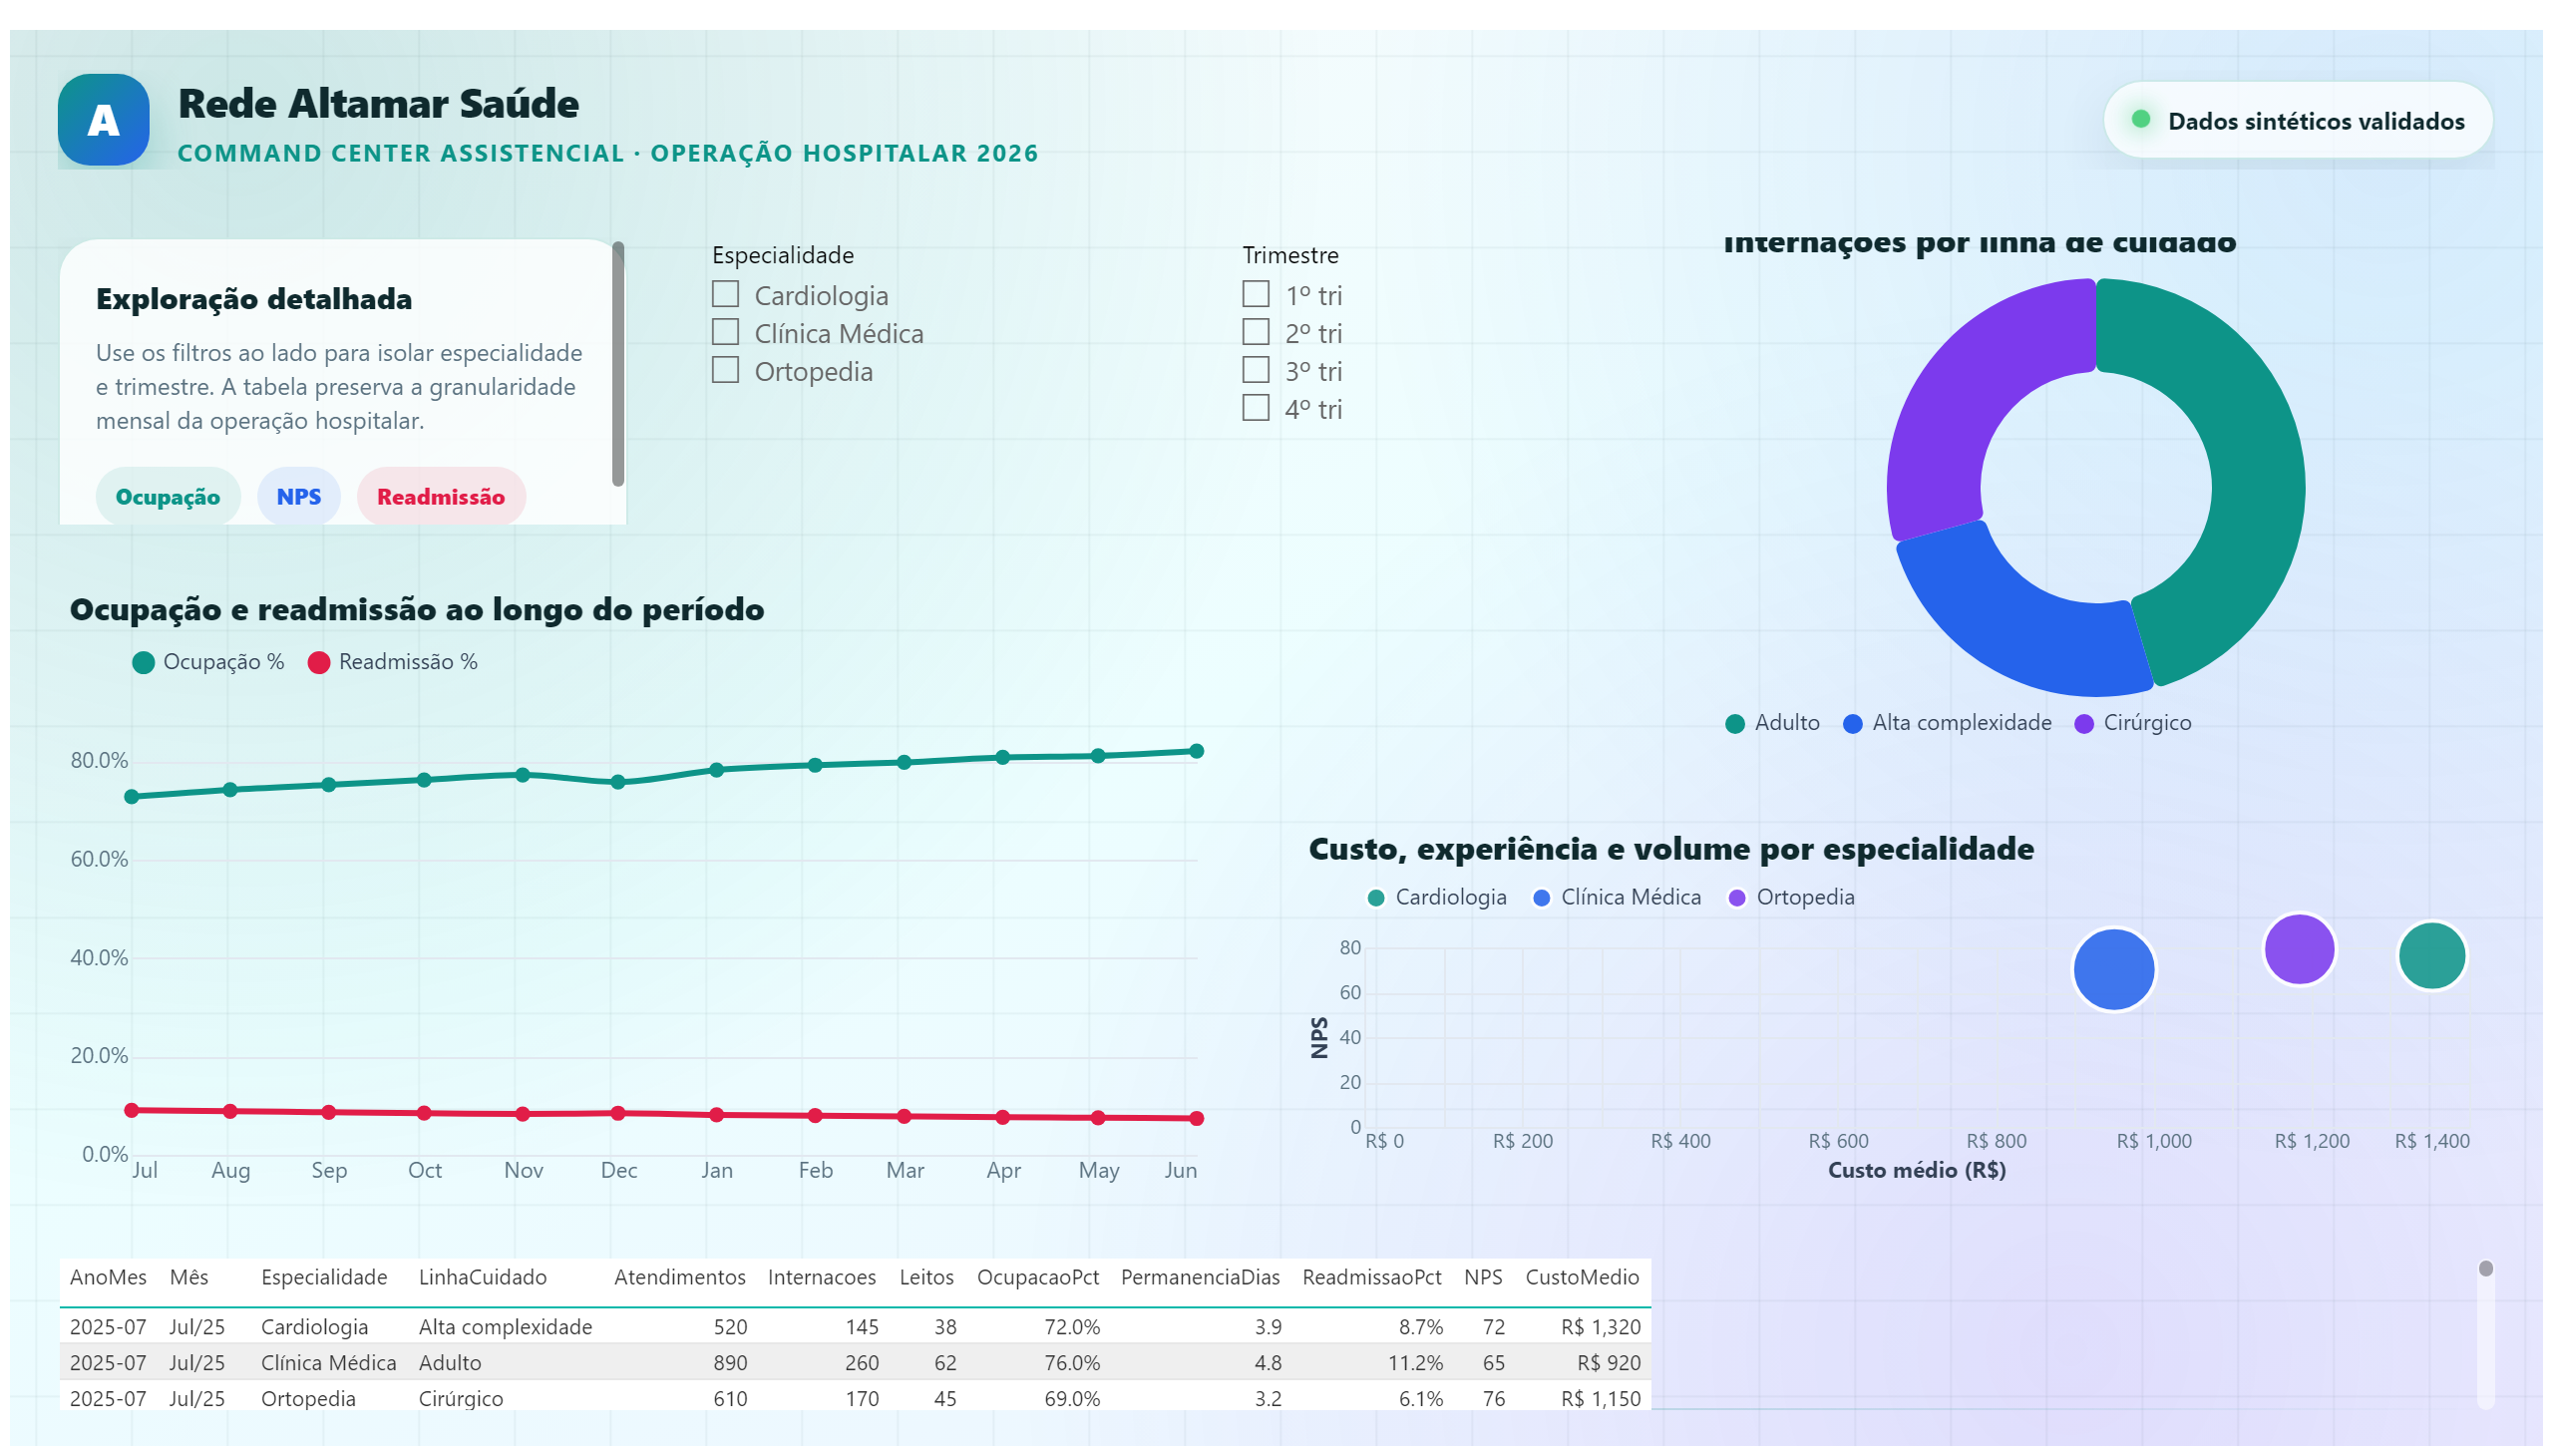Click the green validated-data status dot
The image size is (2553, 1456).
point(2140,119)
